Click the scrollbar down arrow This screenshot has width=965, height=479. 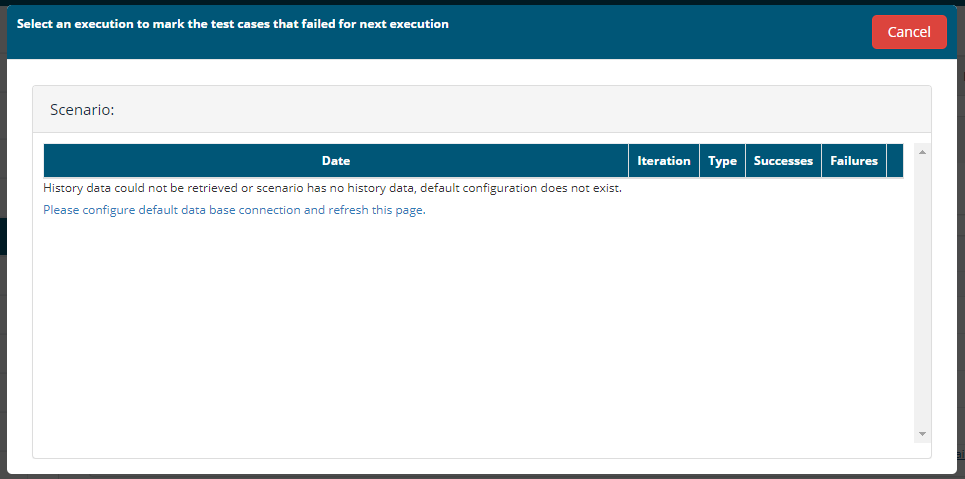point(922,434)
